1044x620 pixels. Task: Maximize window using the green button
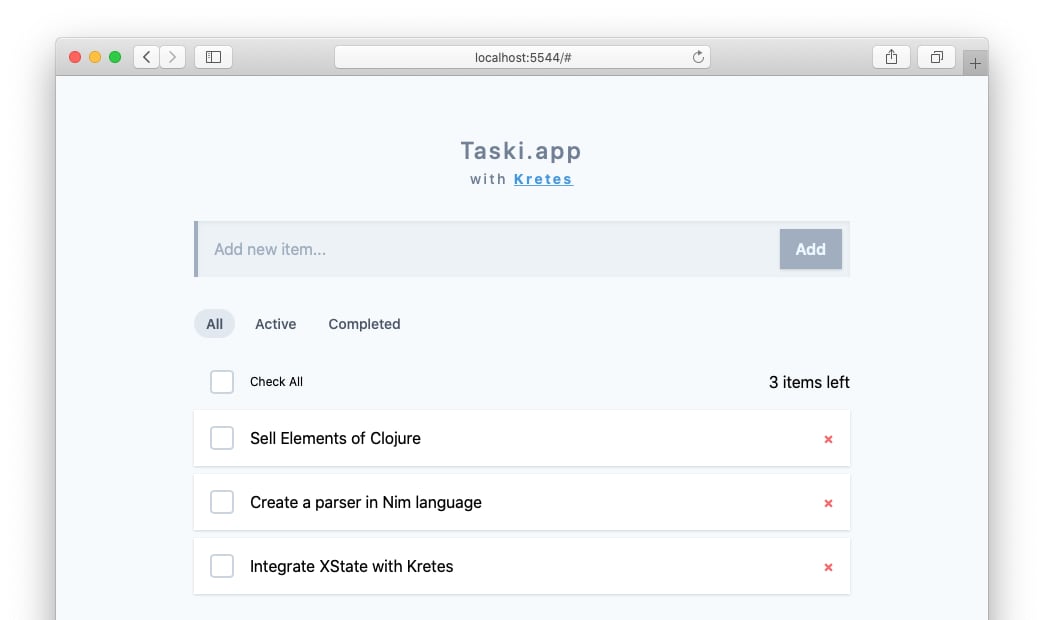[115, 57]
